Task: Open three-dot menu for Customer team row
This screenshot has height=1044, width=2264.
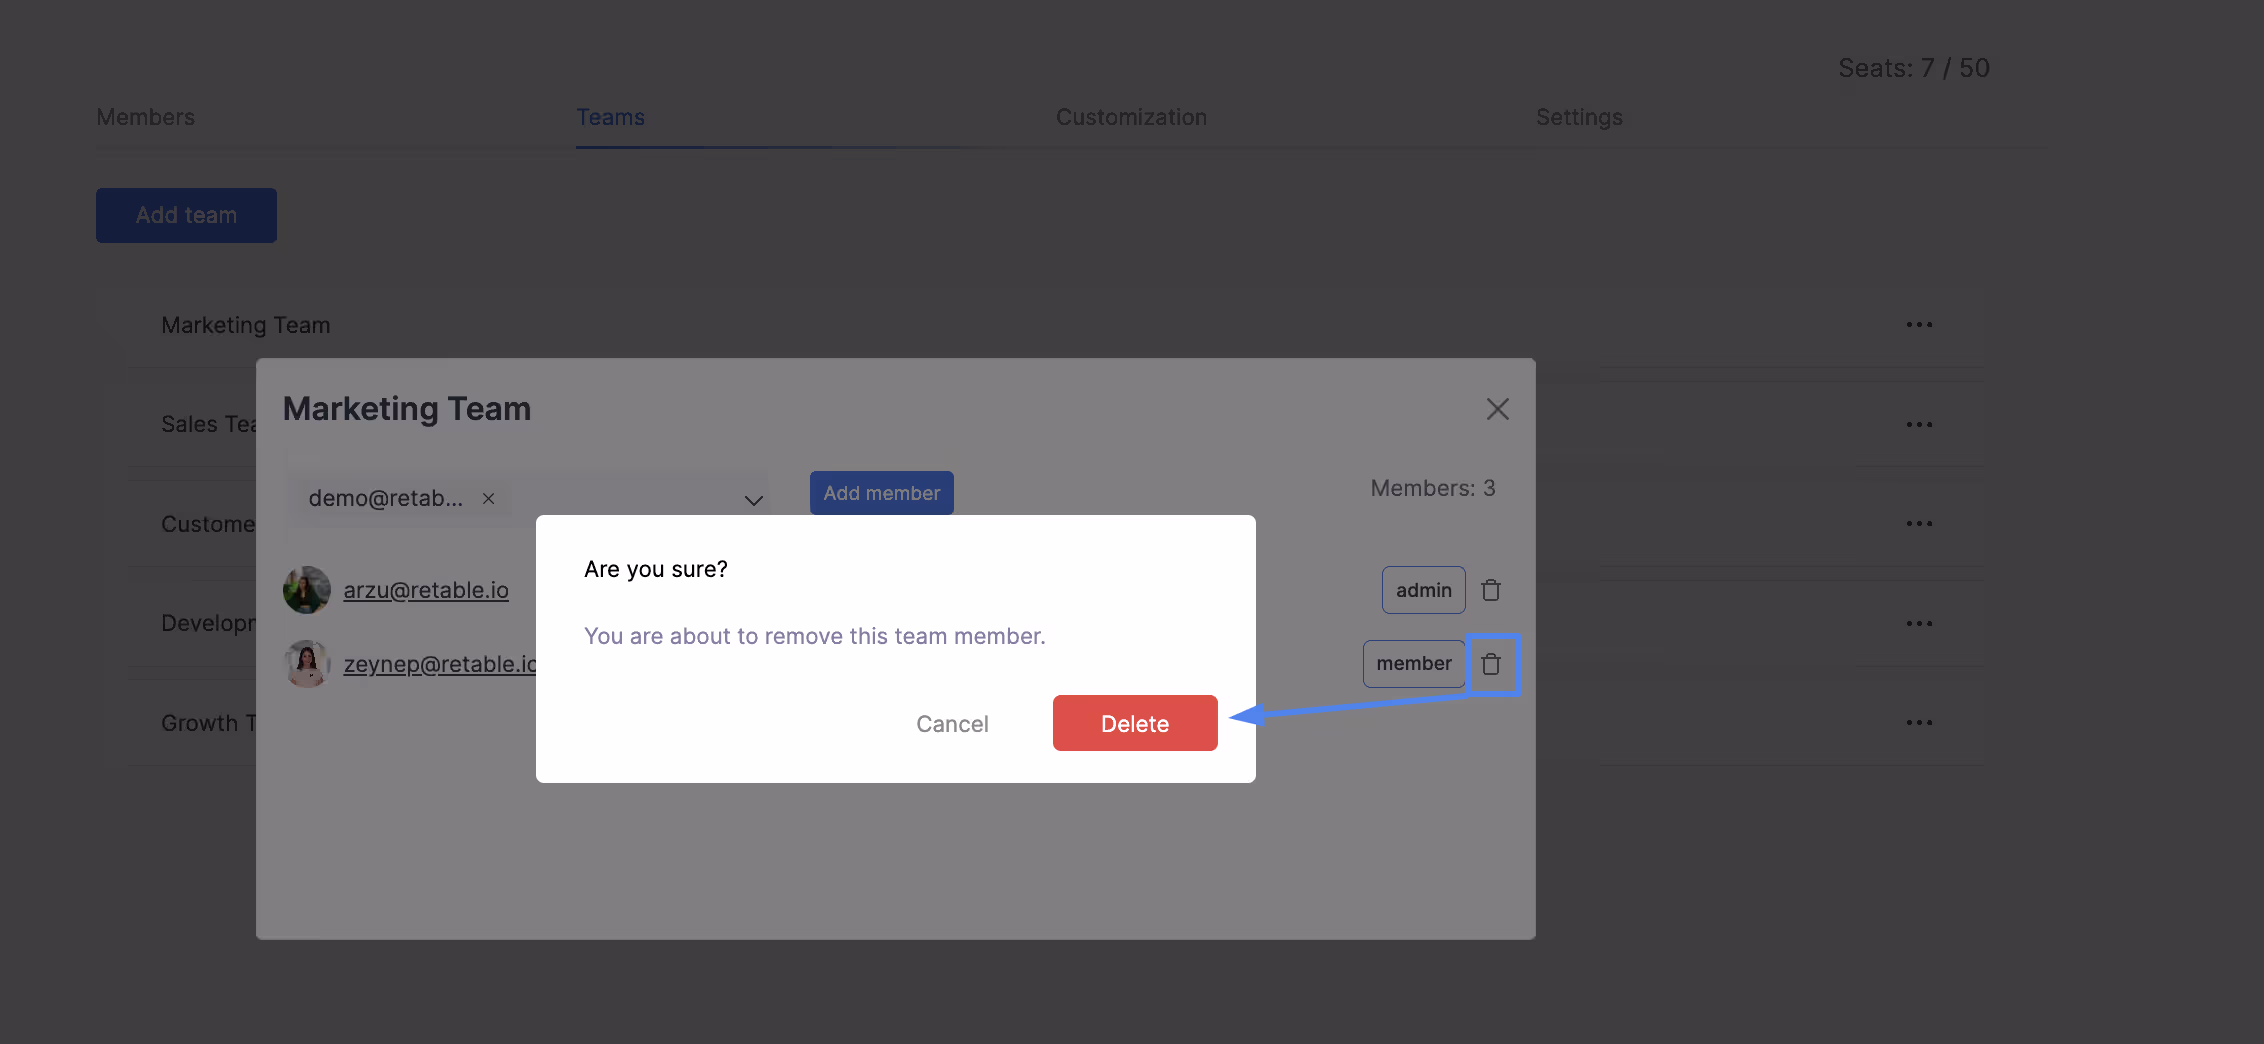Action: point(1919,524)
